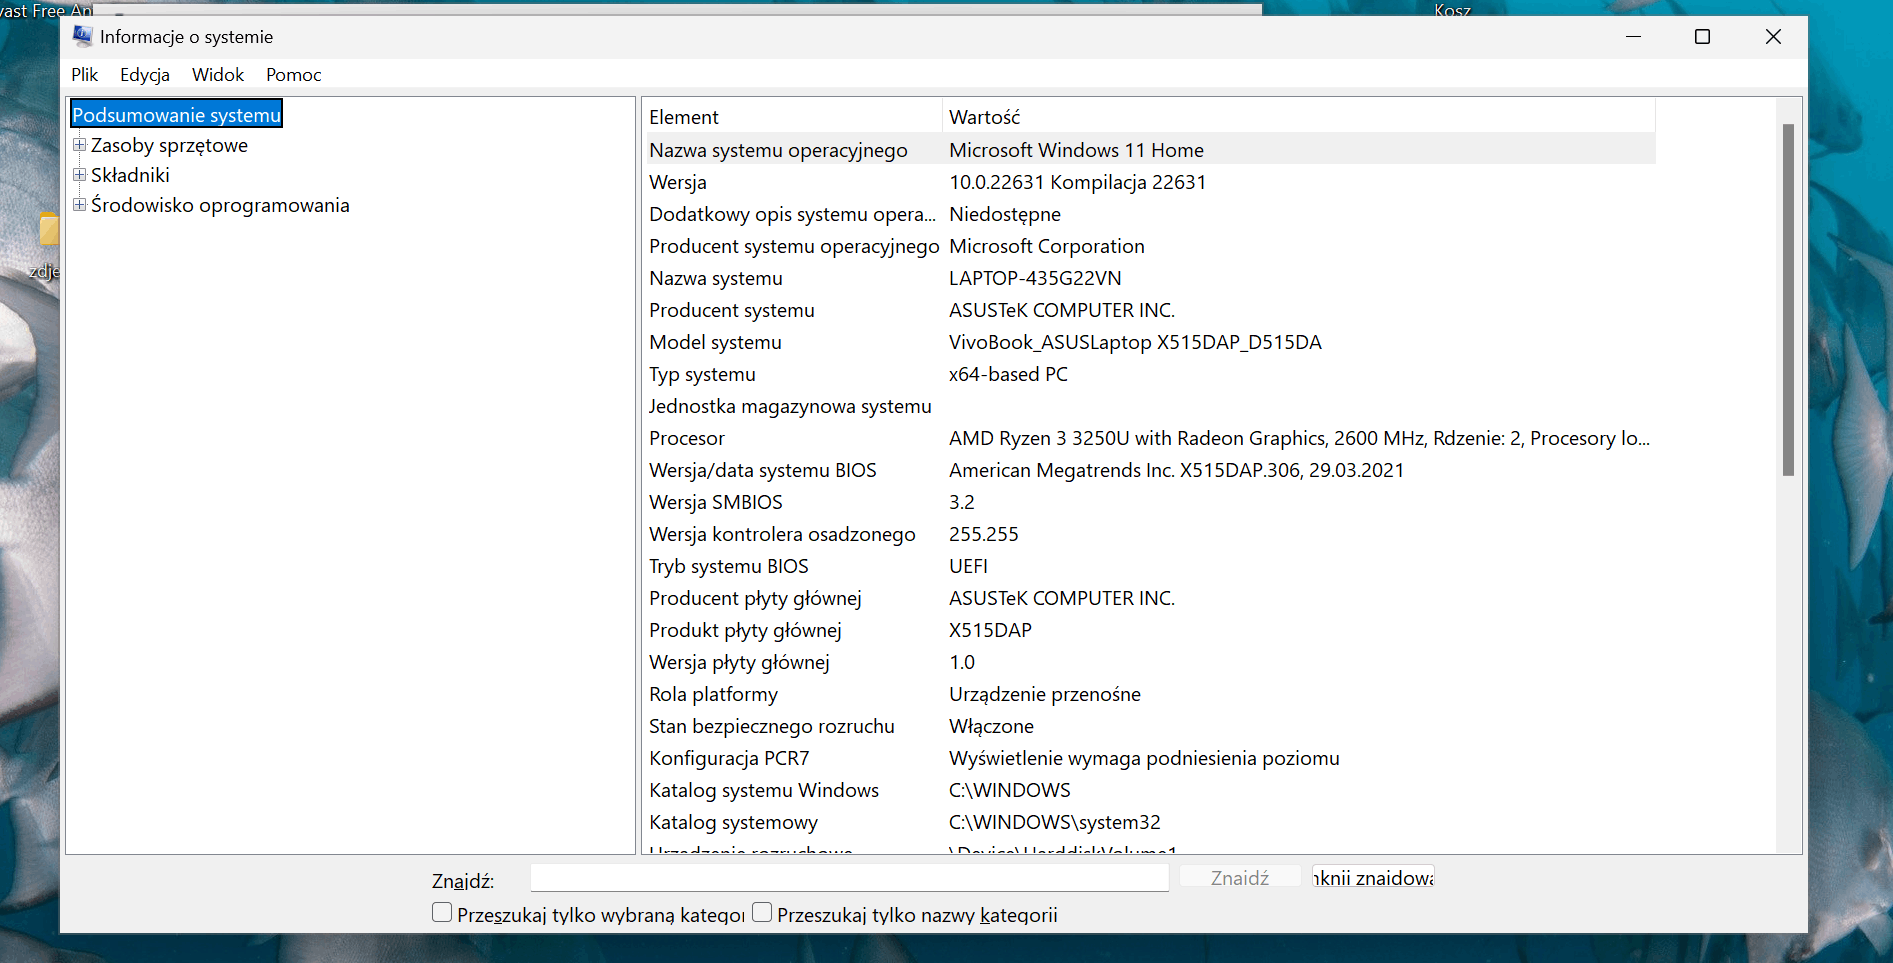Select the Katalog systemu Windows row

point(1150,790)
